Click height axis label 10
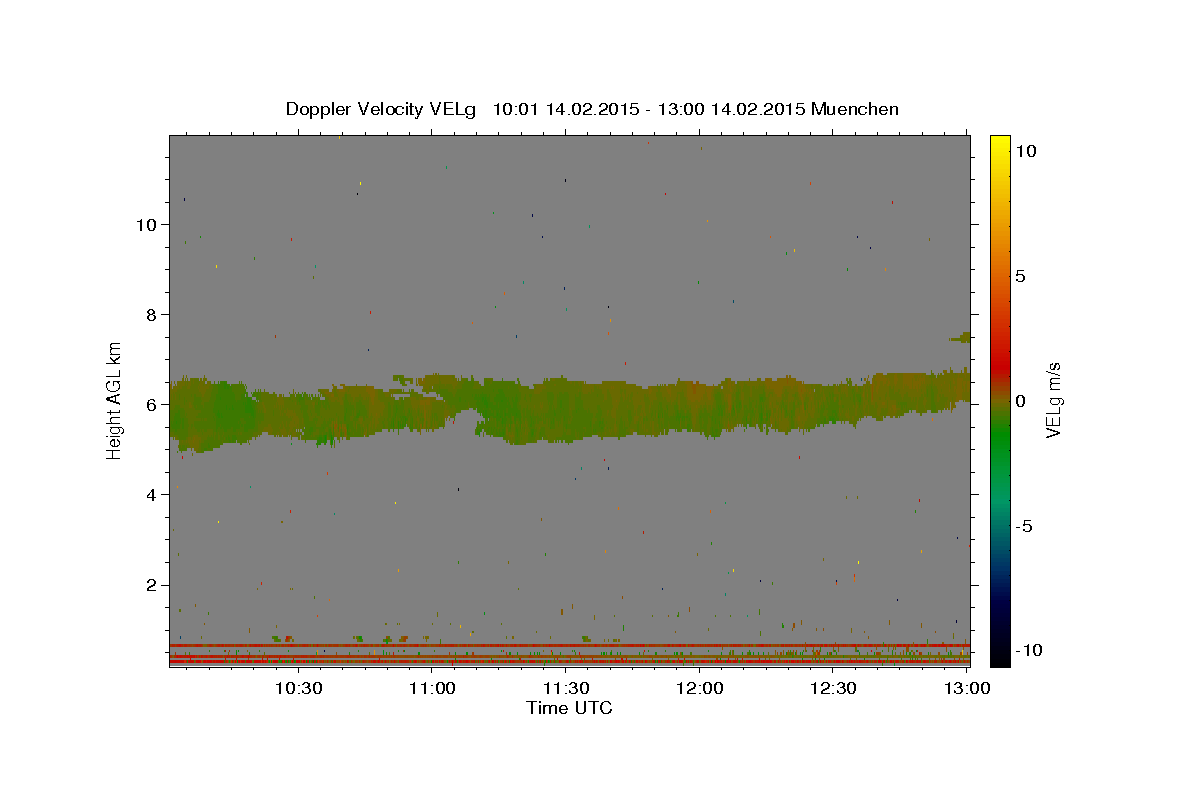Viewport: 1200px width, 800px height. click(146, 224)
